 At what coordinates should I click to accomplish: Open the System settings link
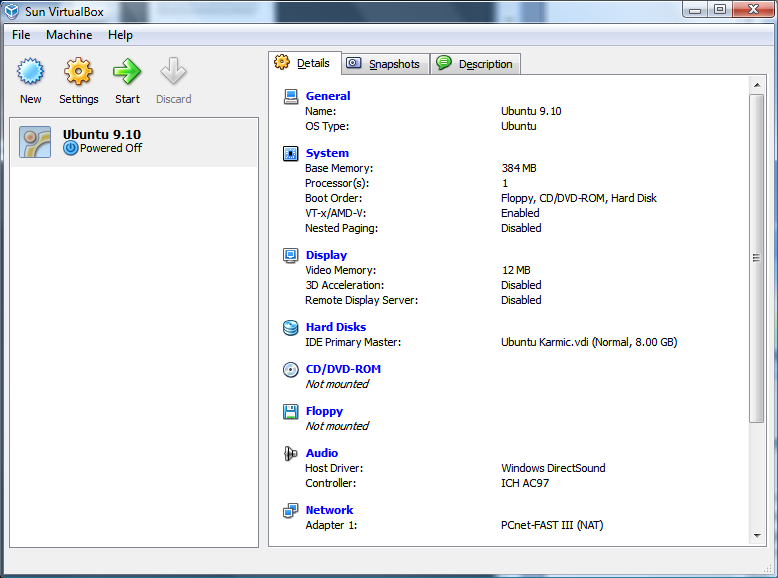click(x=327, y=153)
